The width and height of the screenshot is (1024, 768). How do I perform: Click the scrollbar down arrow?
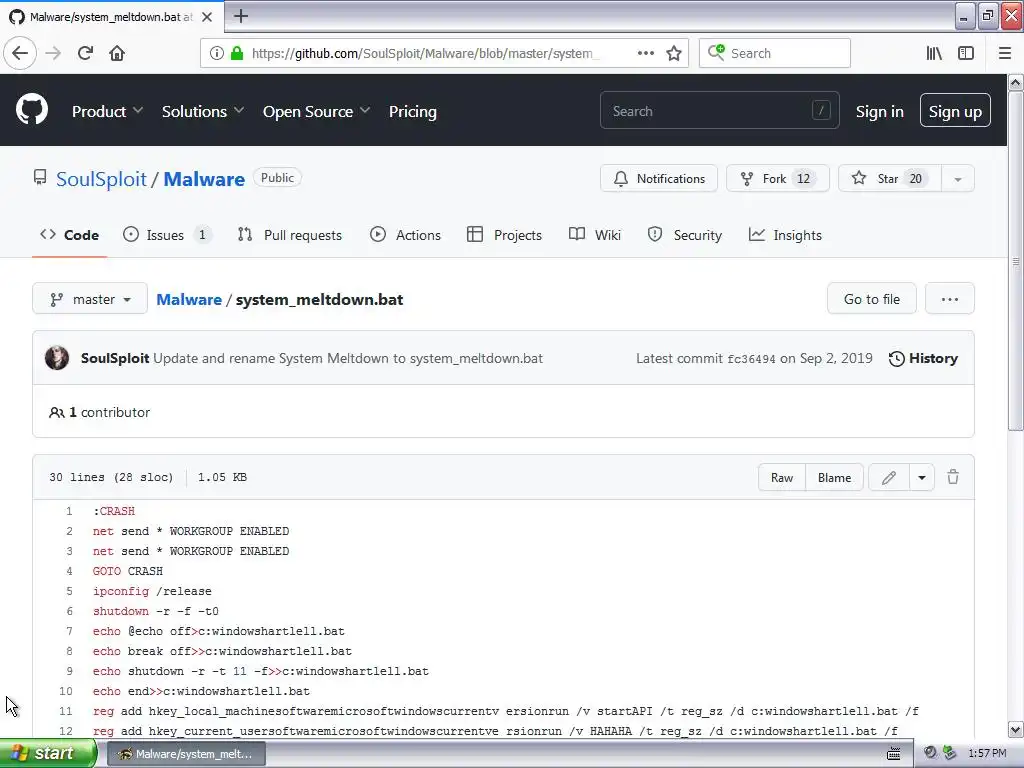pyautogui.click(x=1015, y=729)
